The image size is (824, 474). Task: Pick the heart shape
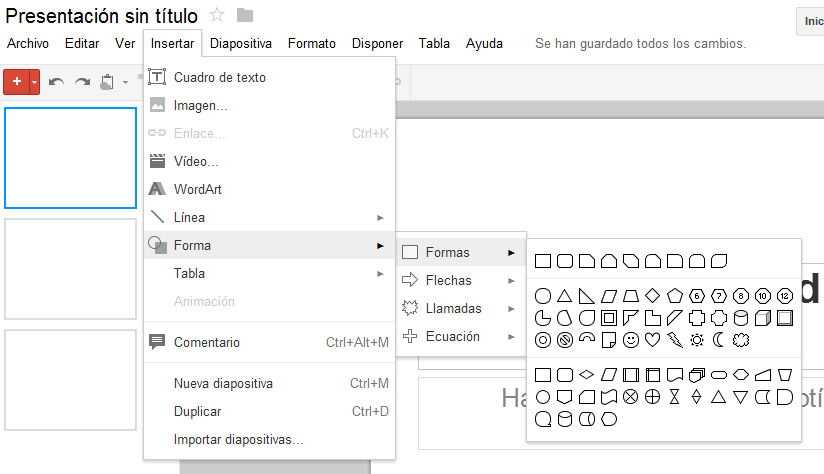coord(653,340)
